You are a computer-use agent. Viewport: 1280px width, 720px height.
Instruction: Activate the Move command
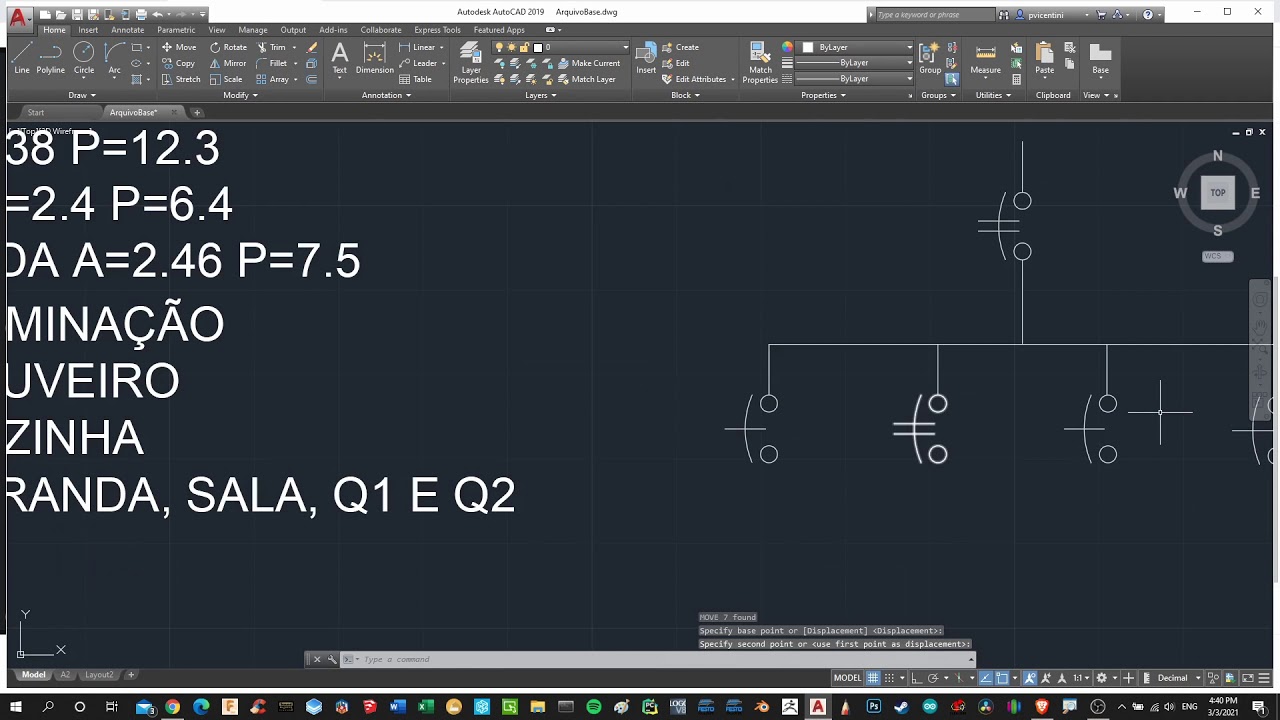click(179, 47)
